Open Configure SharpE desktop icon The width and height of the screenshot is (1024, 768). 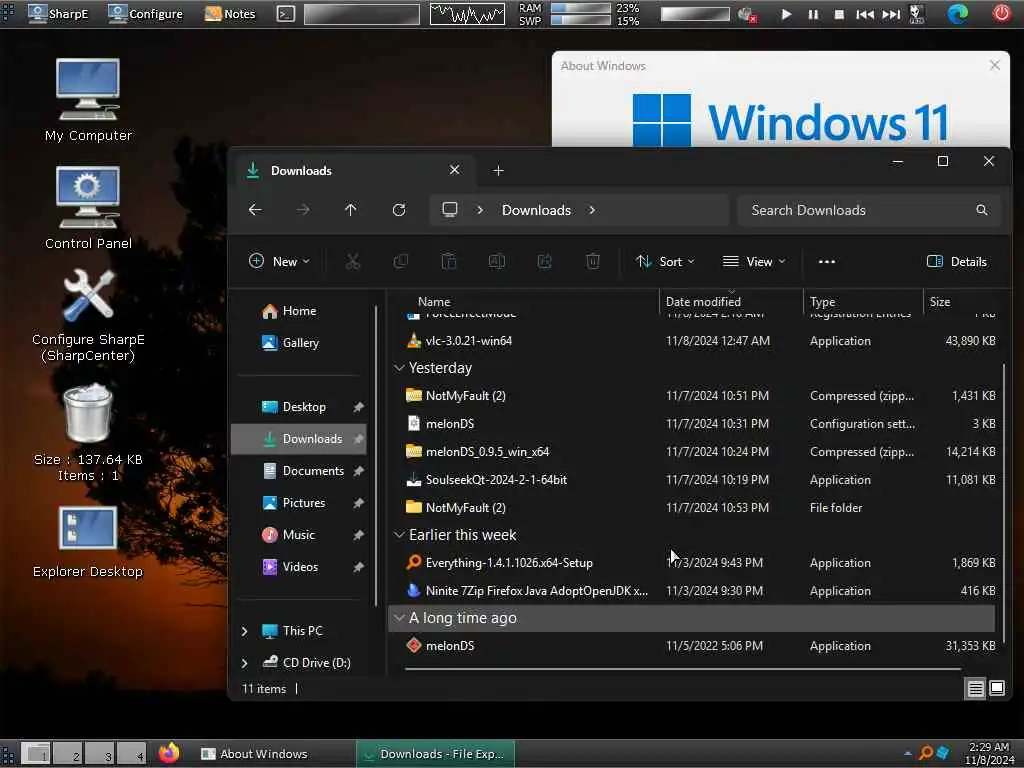pyautogui.click(x=88, y=315)
